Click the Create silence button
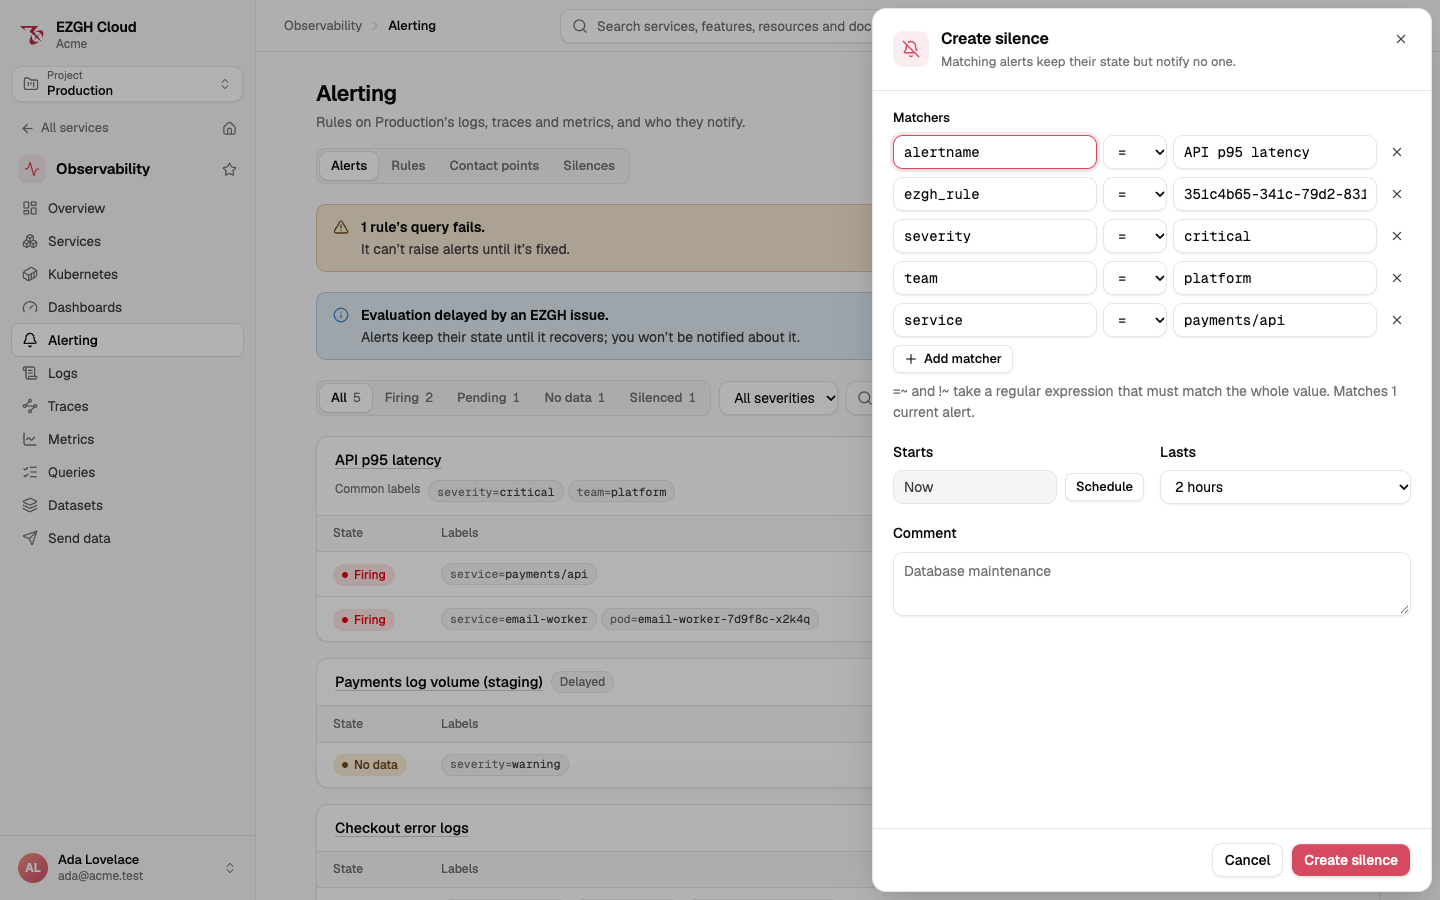 [1351, 860]
